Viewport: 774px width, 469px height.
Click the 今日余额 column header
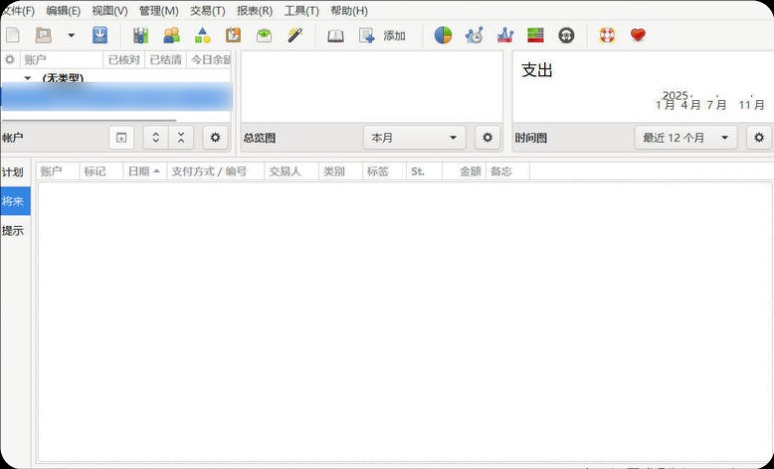[209, 60]
